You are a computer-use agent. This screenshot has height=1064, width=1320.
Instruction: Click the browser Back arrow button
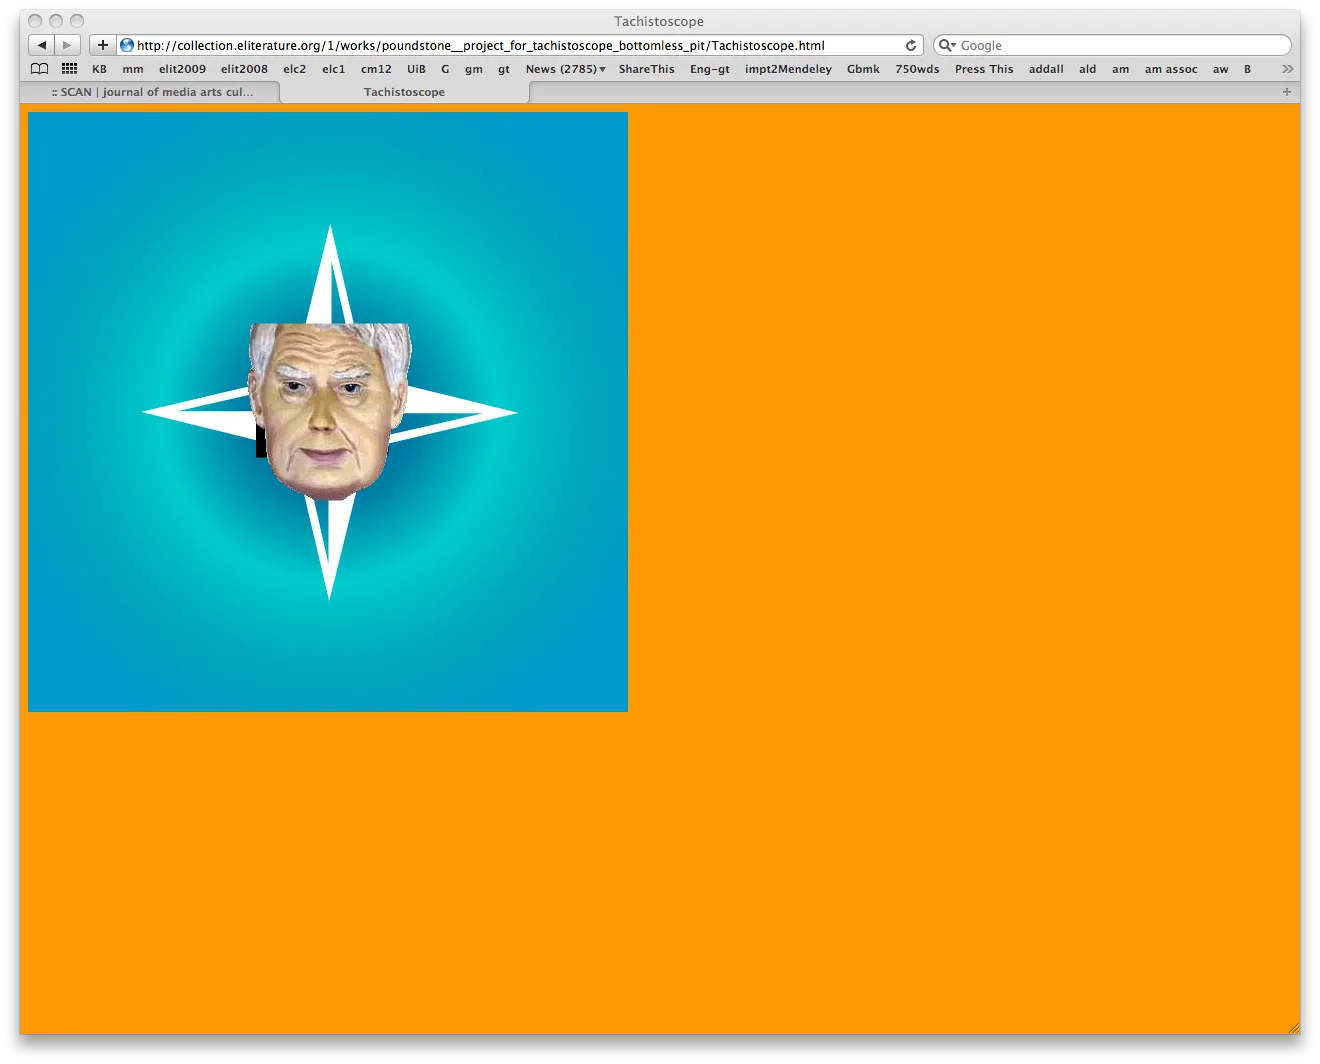click(x=41, y=45)
